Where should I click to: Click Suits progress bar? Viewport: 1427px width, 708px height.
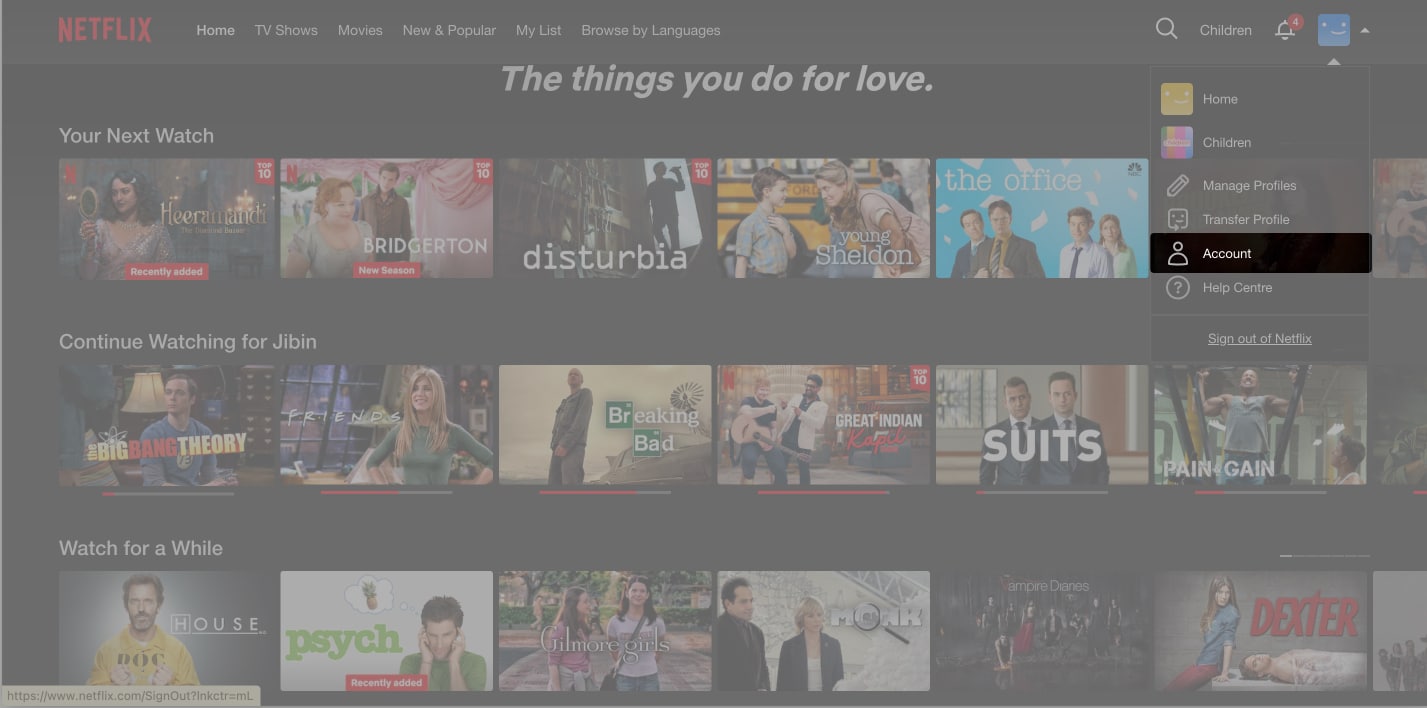tap(1042, 493)
